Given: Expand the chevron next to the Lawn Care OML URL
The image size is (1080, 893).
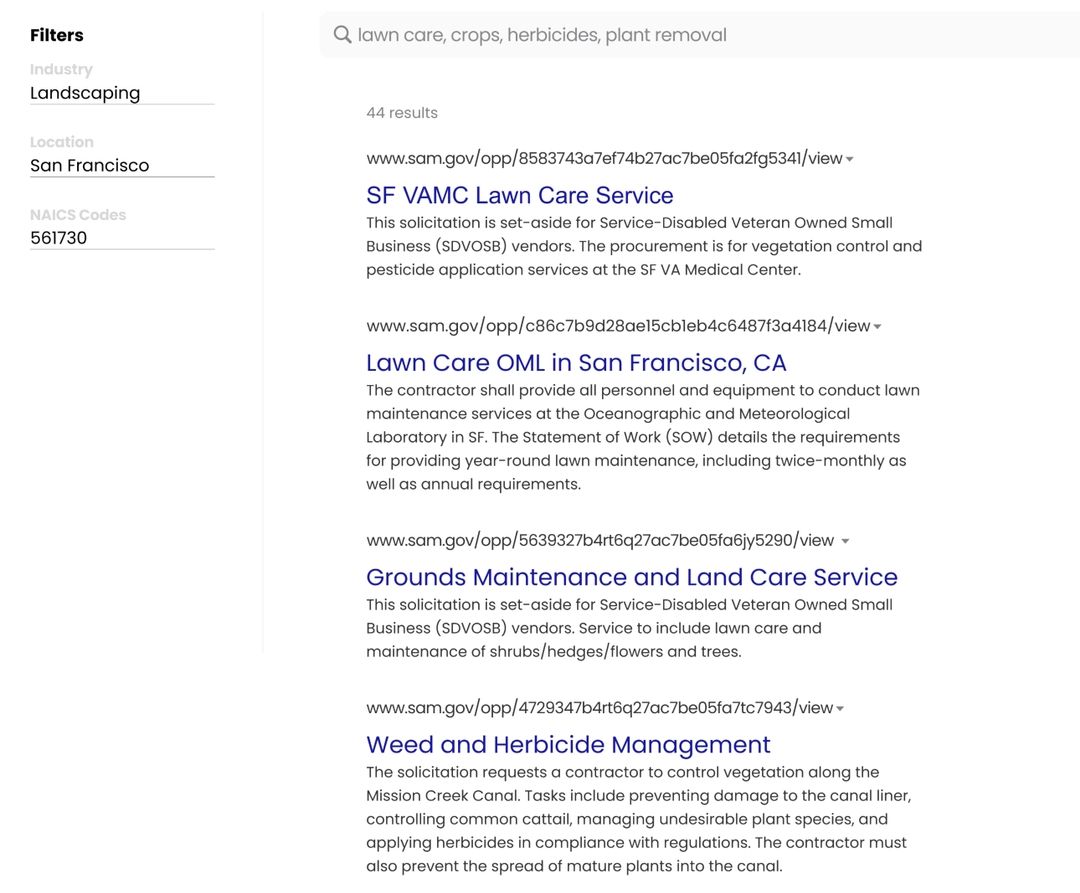Looking at the screenshot, I should click(x=877, y=325).
